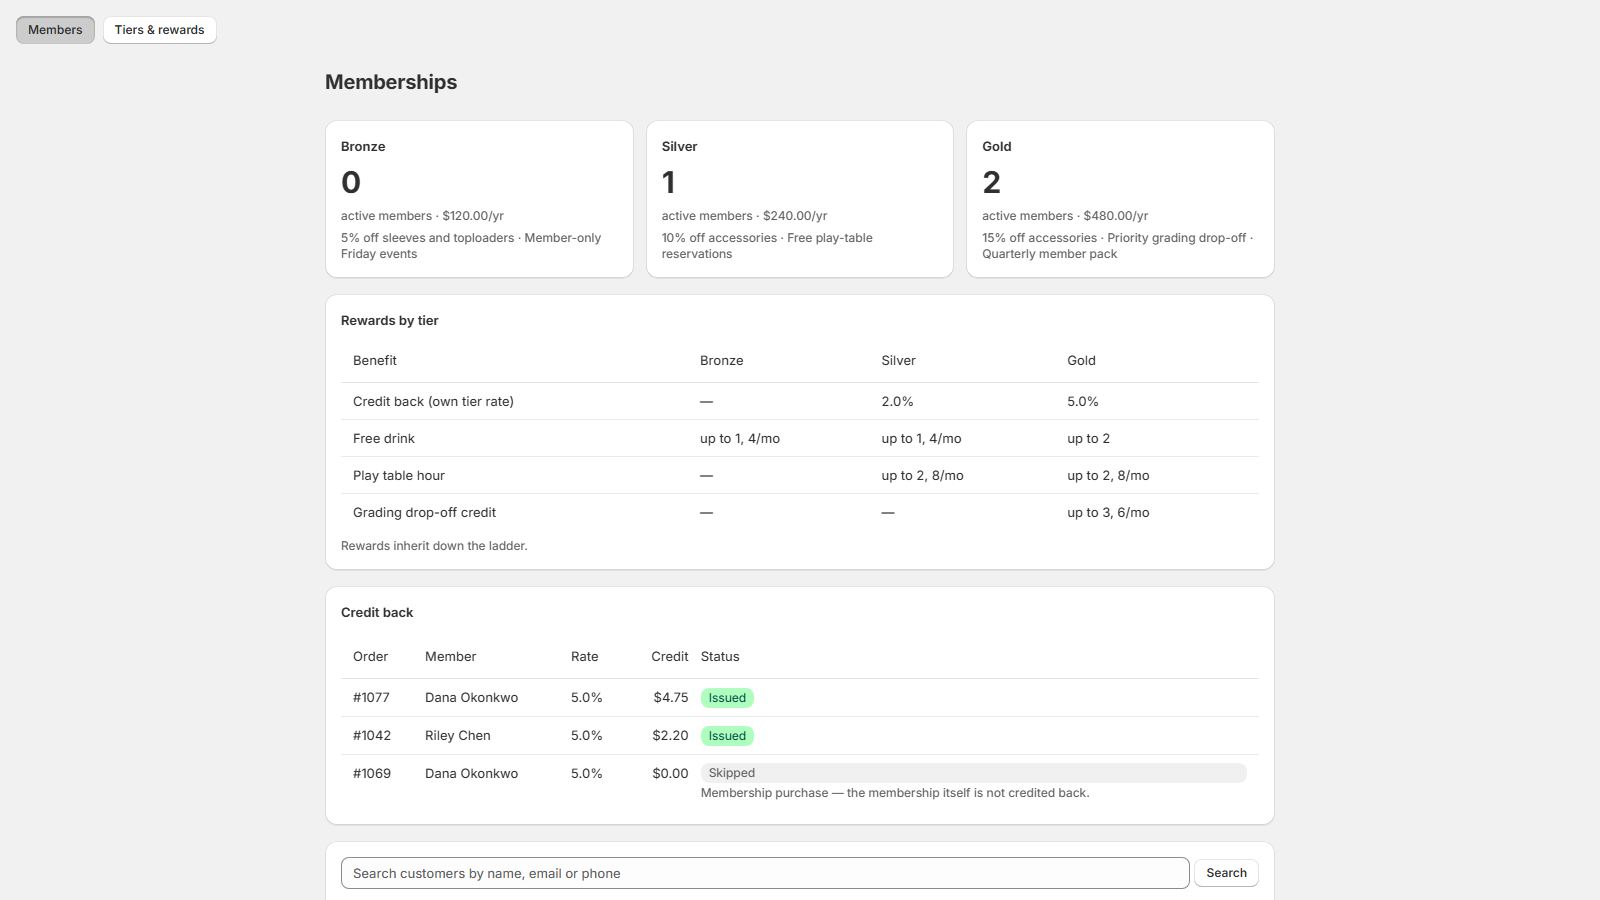Click the Status column header
The image size is (1600, 900).
pyautogui.click(x=720, y=656)
